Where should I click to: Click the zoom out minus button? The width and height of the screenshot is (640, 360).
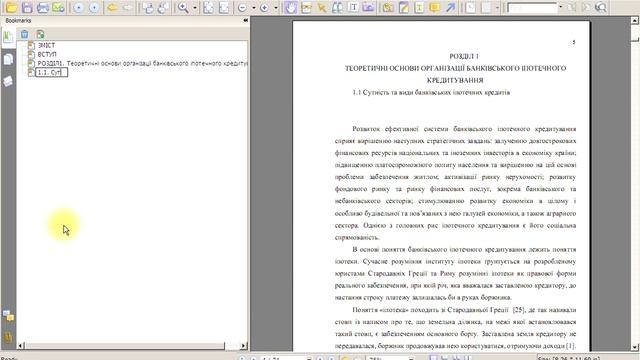coord(242,7)
